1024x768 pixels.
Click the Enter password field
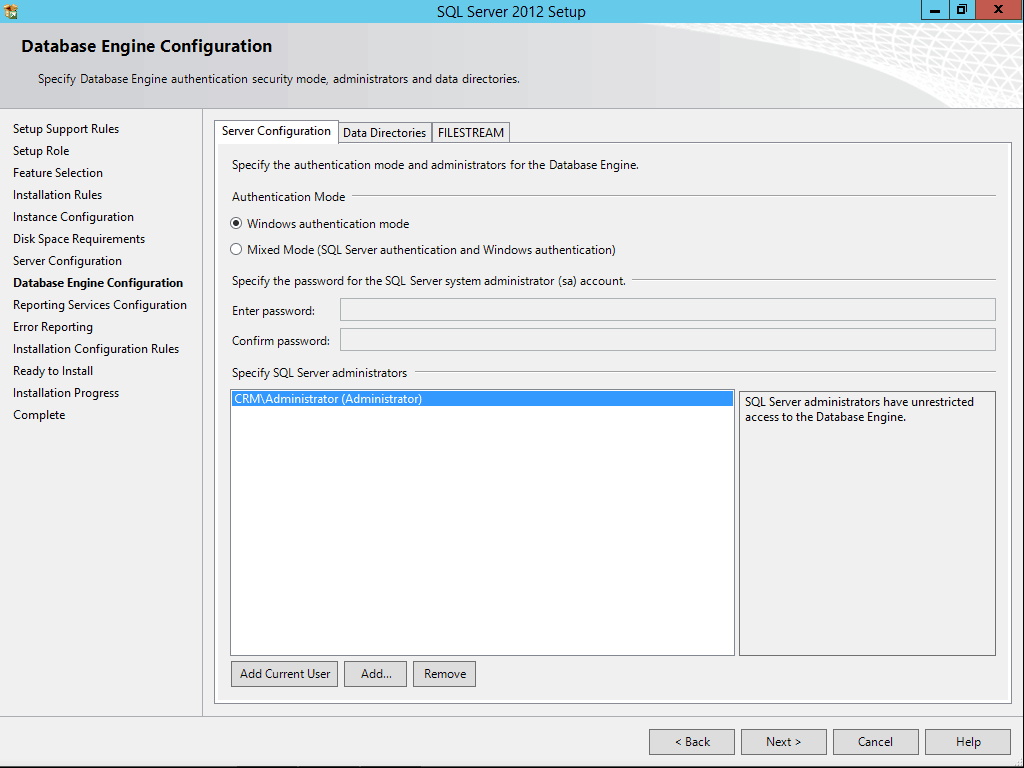[x=667, y=310]
